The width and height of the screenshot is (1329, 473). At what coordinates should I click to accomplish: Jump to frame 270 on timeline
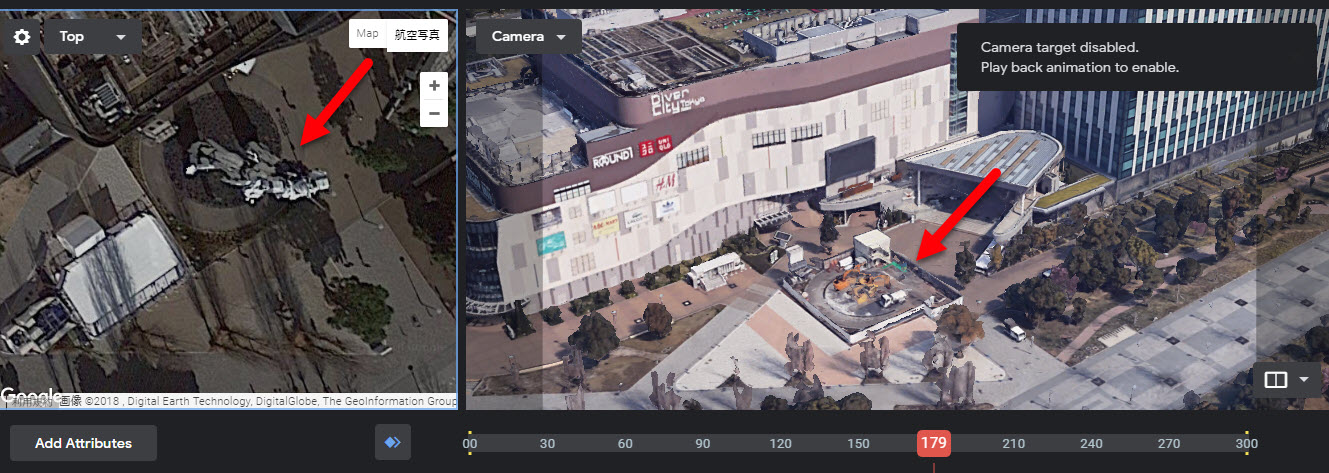click(1169, 443)
